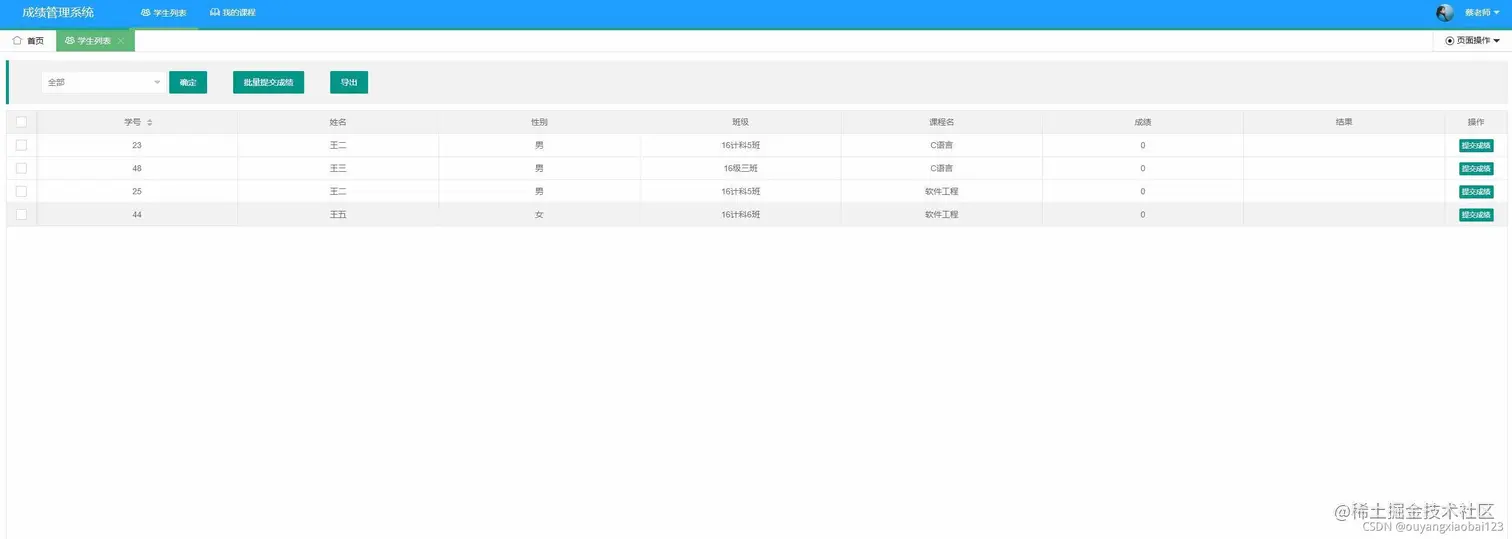Click C语言 in the 学号 23 row
Screen dimensions: 1512x539
tap(941, 145)
